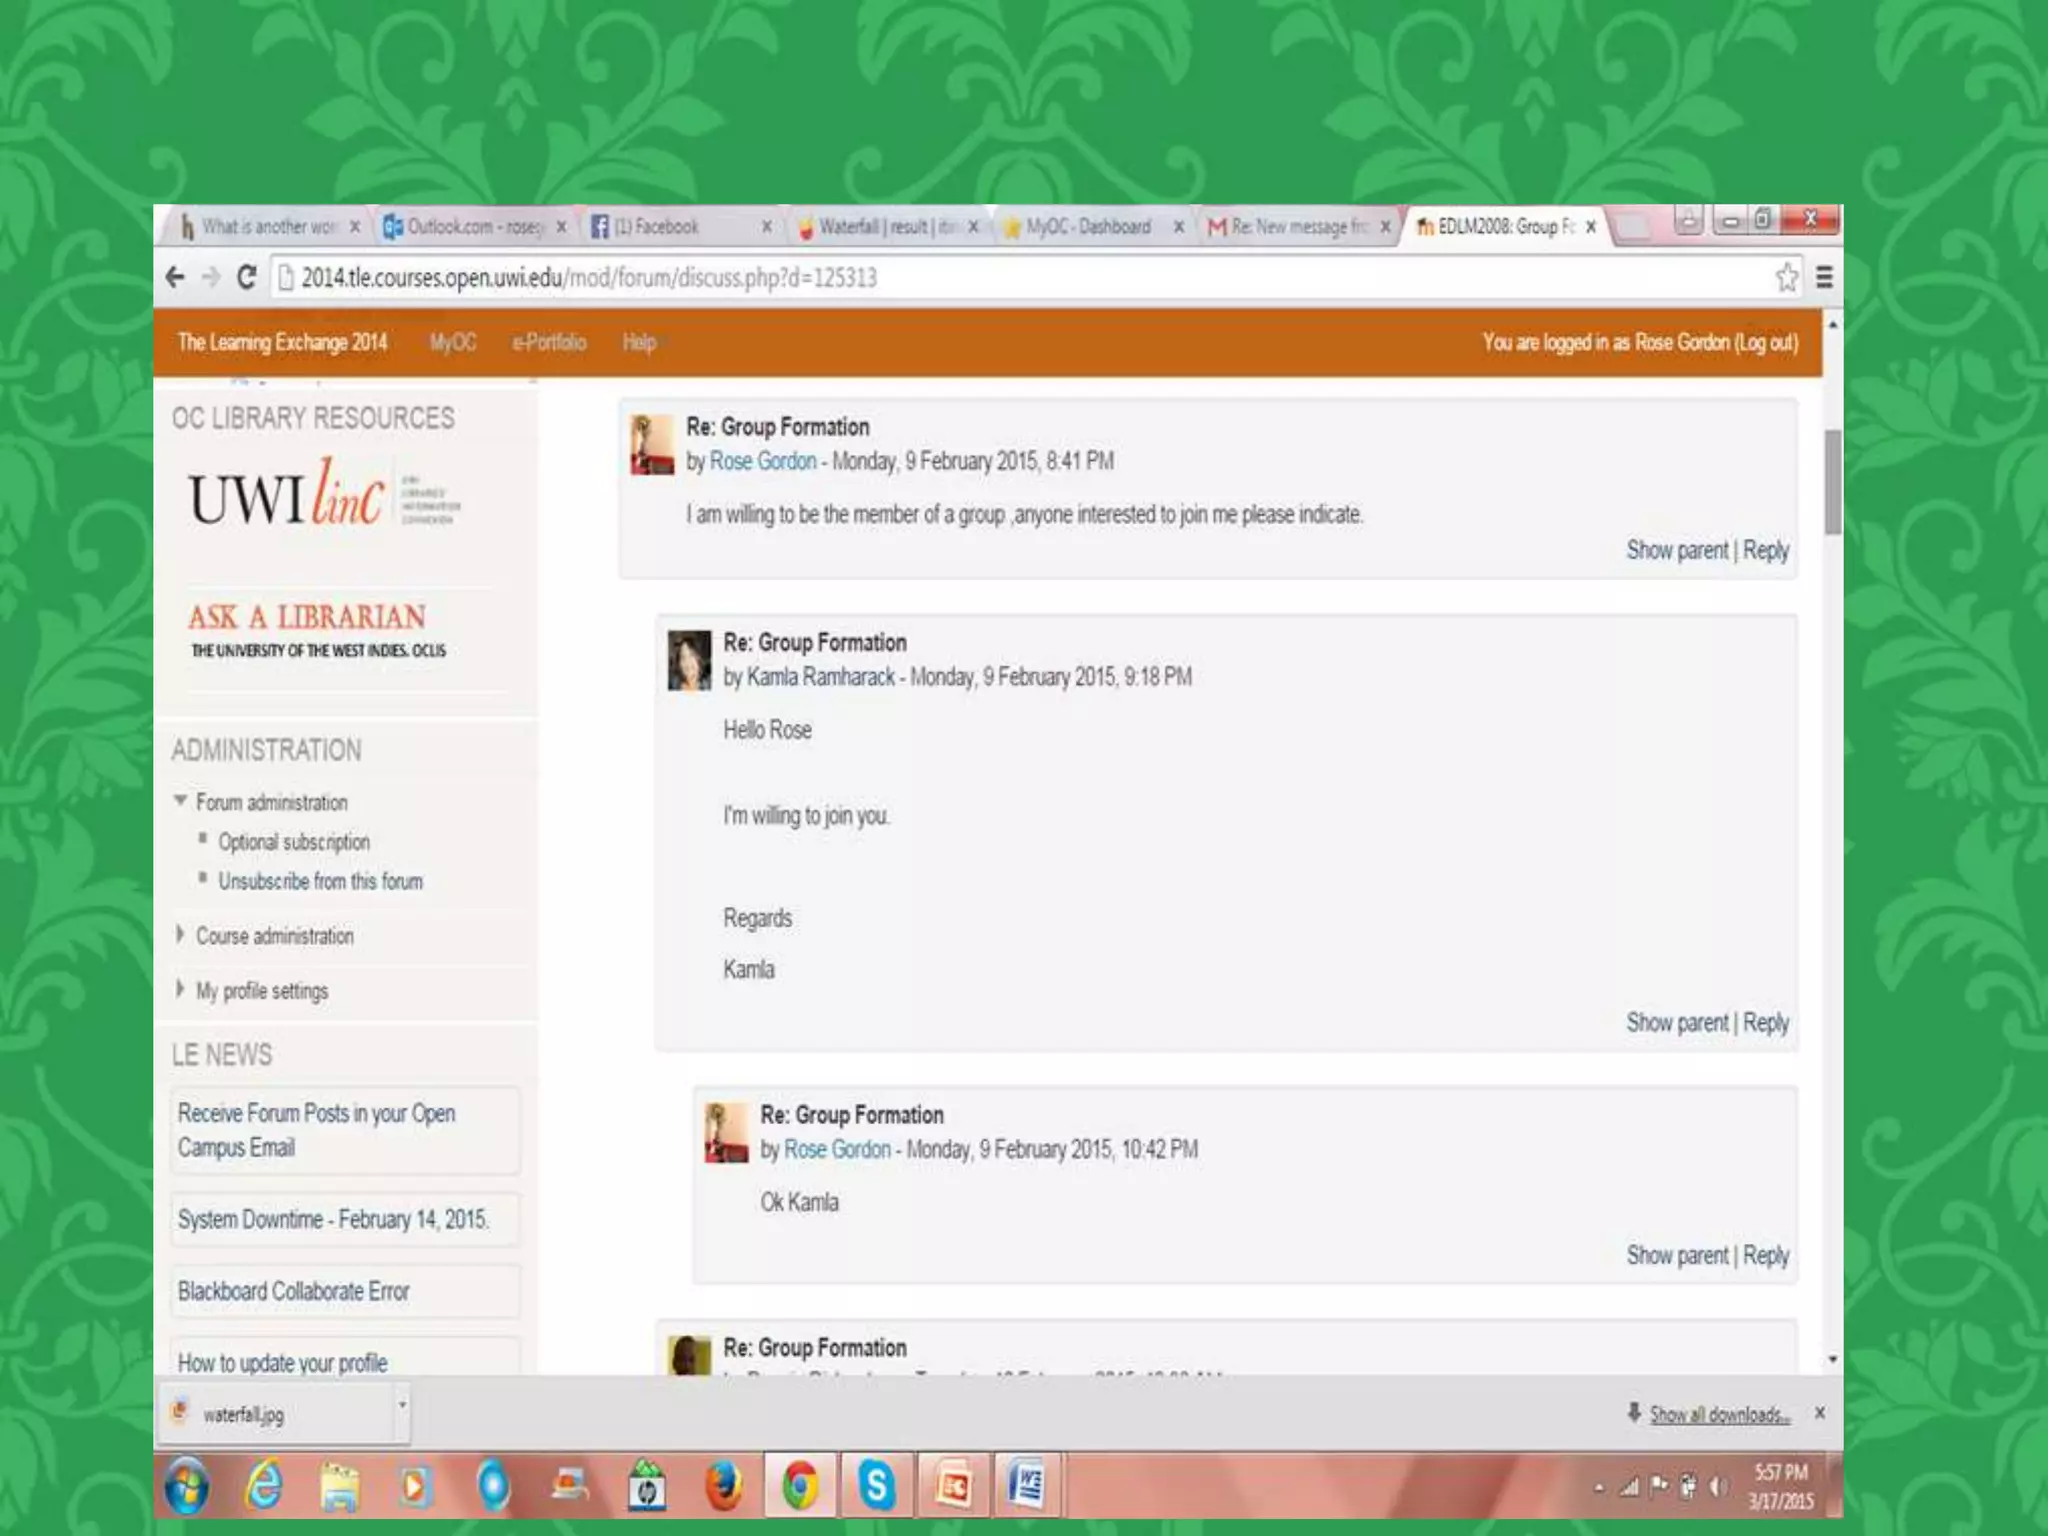Open e-Portfolio in the orange menu
Viewport: 2048px width, 1536px height.
coord(549,343)
